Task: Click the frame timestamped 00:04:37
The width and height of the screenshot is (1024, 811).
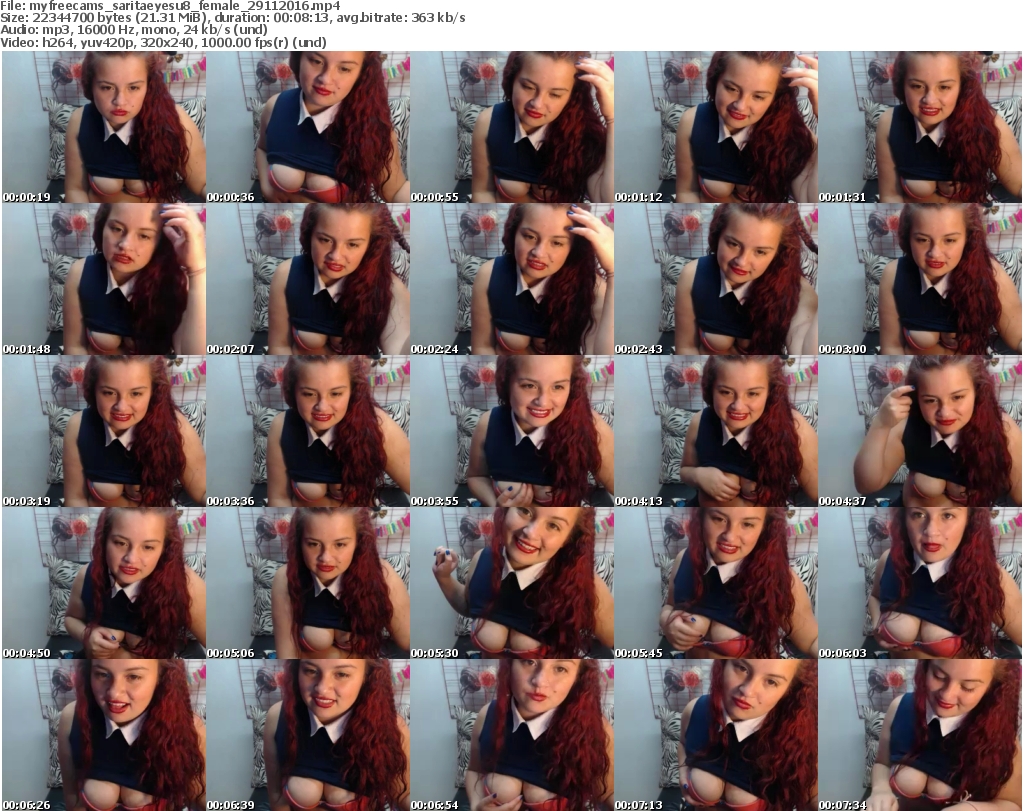Action: [920, 431]
